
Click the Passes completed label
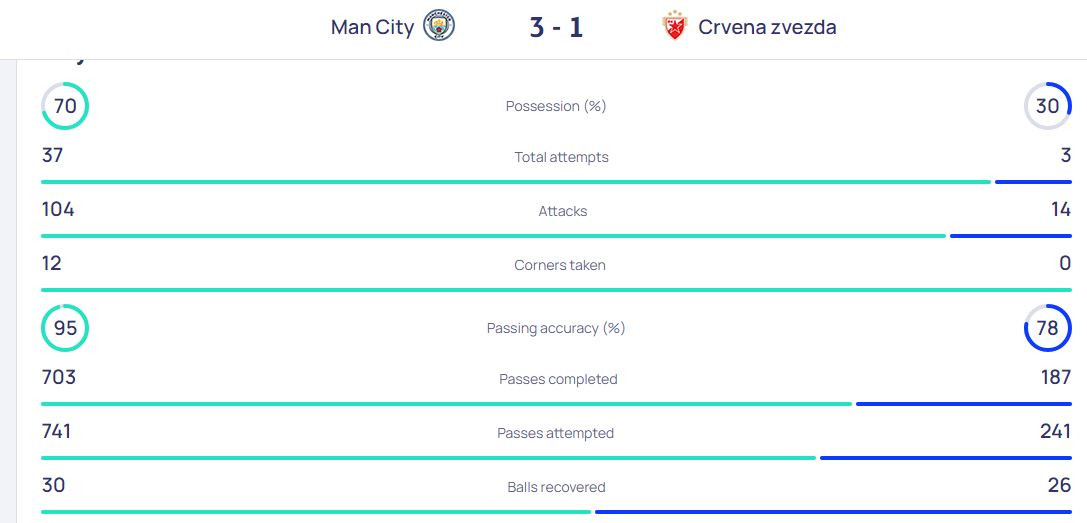558,379
